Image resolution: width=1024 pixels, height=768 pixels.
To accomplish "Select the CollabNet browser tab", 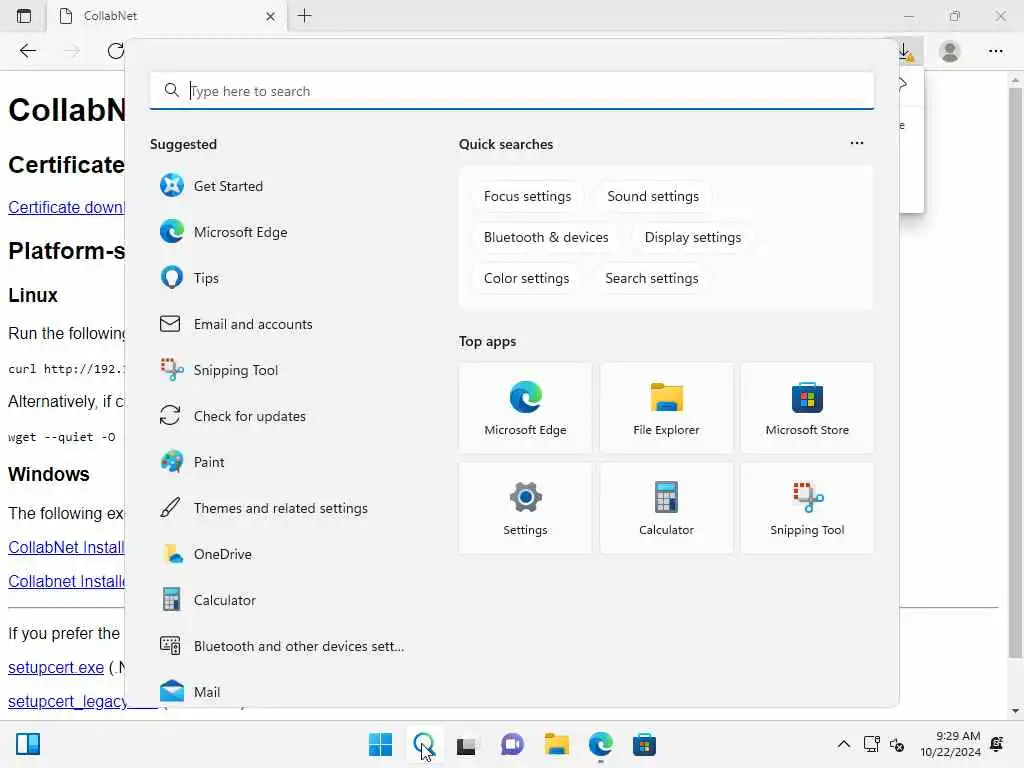I will pos(167,16).
